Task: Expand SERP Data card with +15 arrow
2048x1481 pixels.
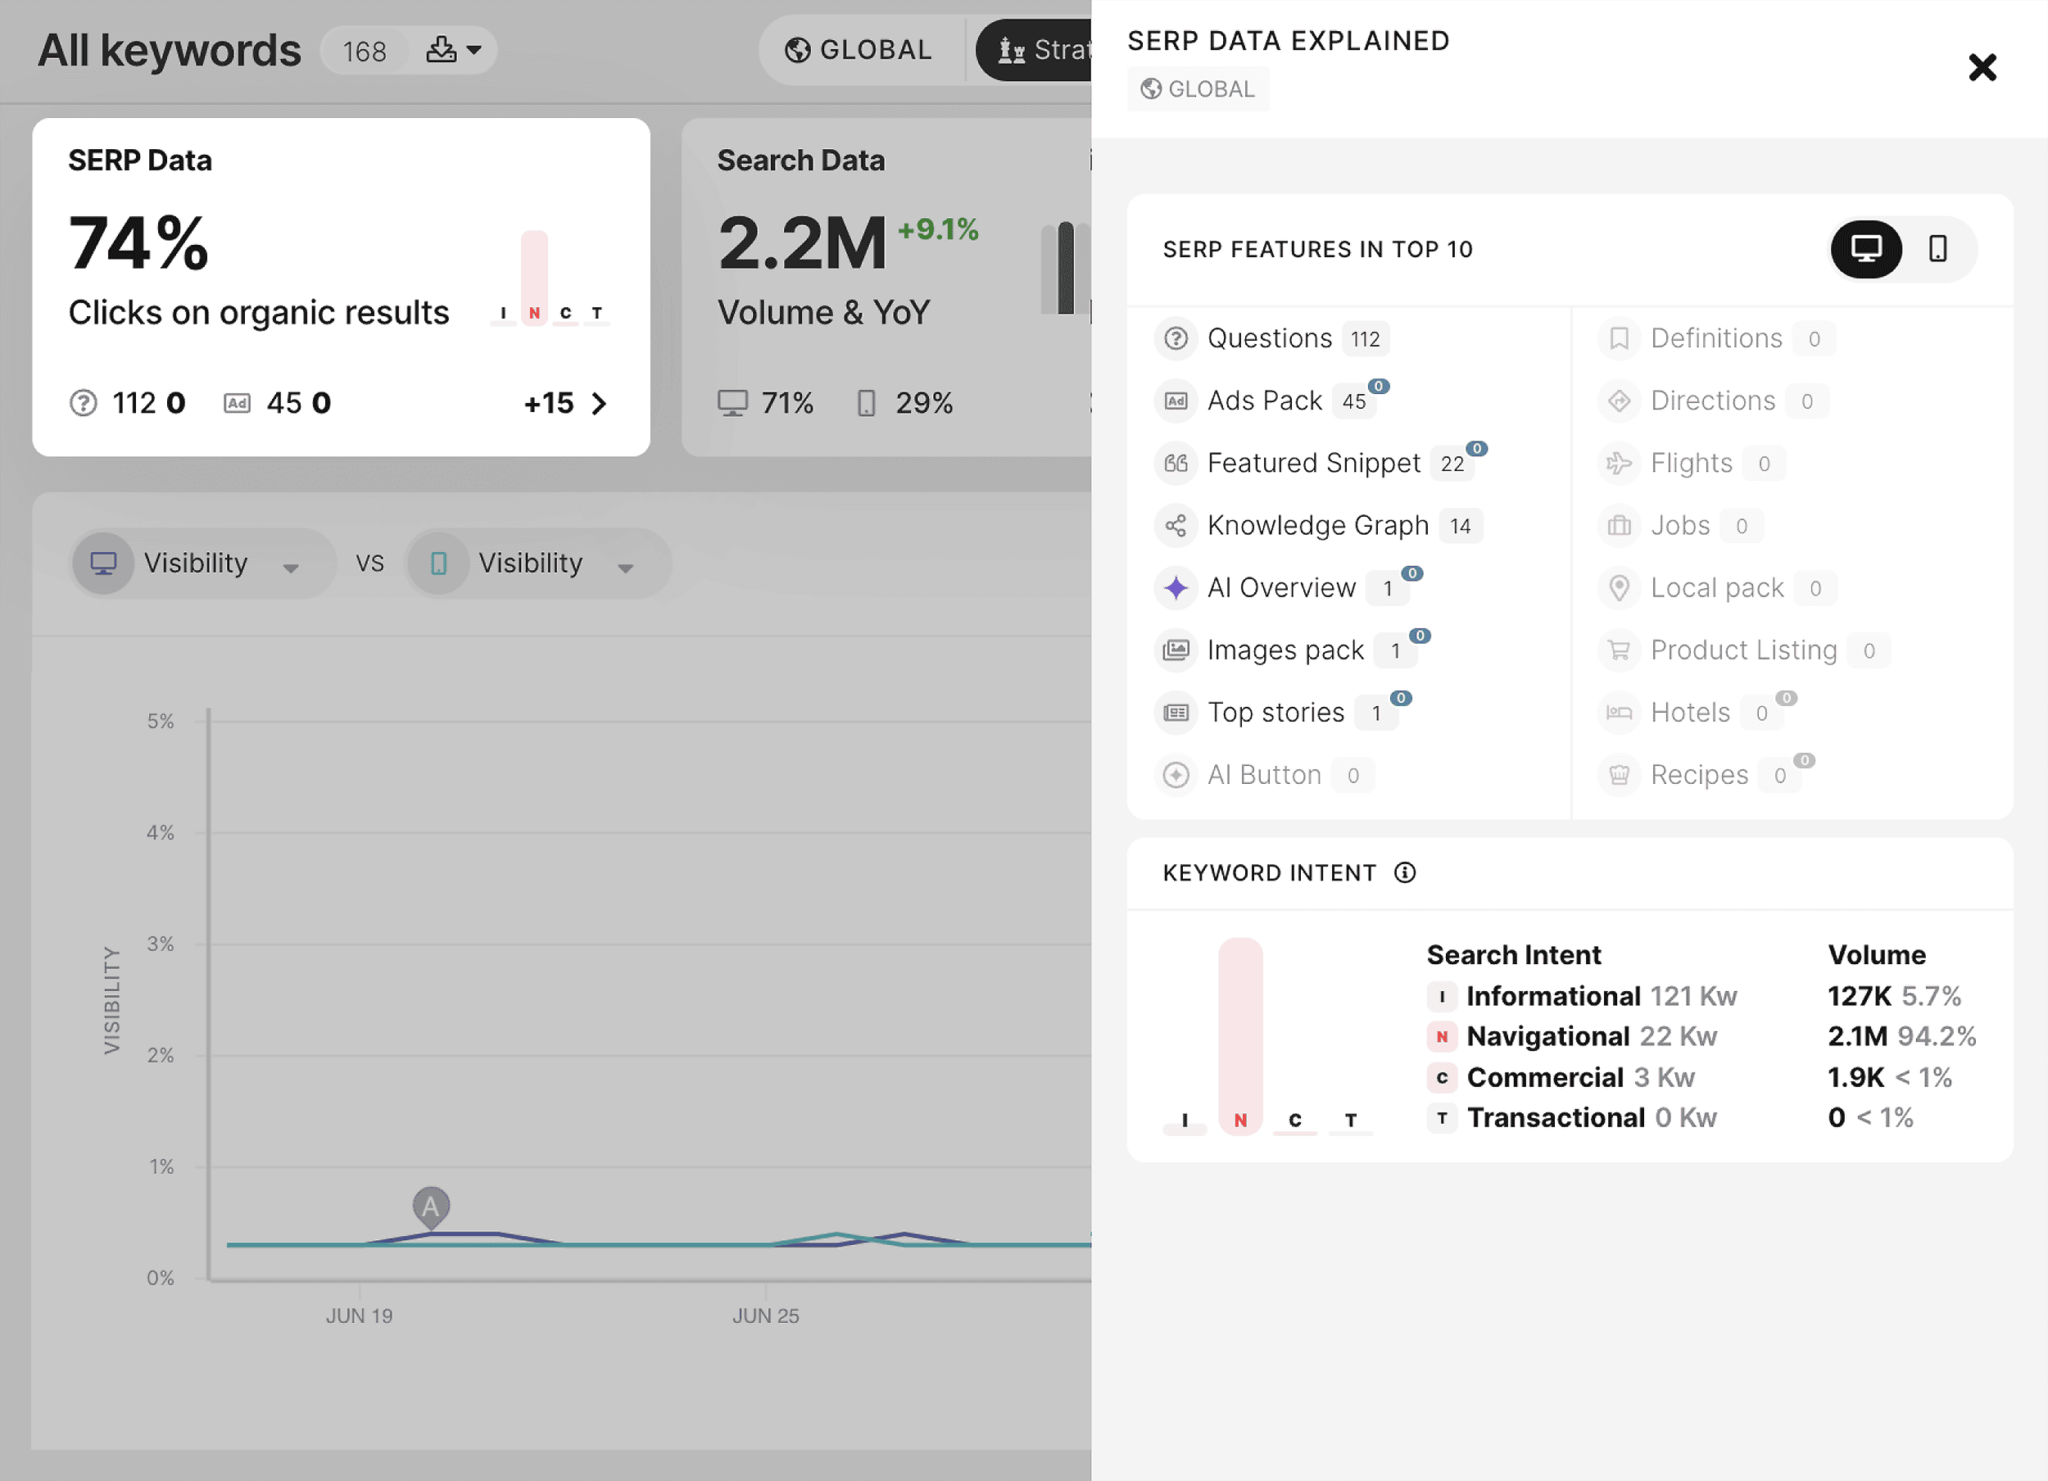Action: point(566,403)
